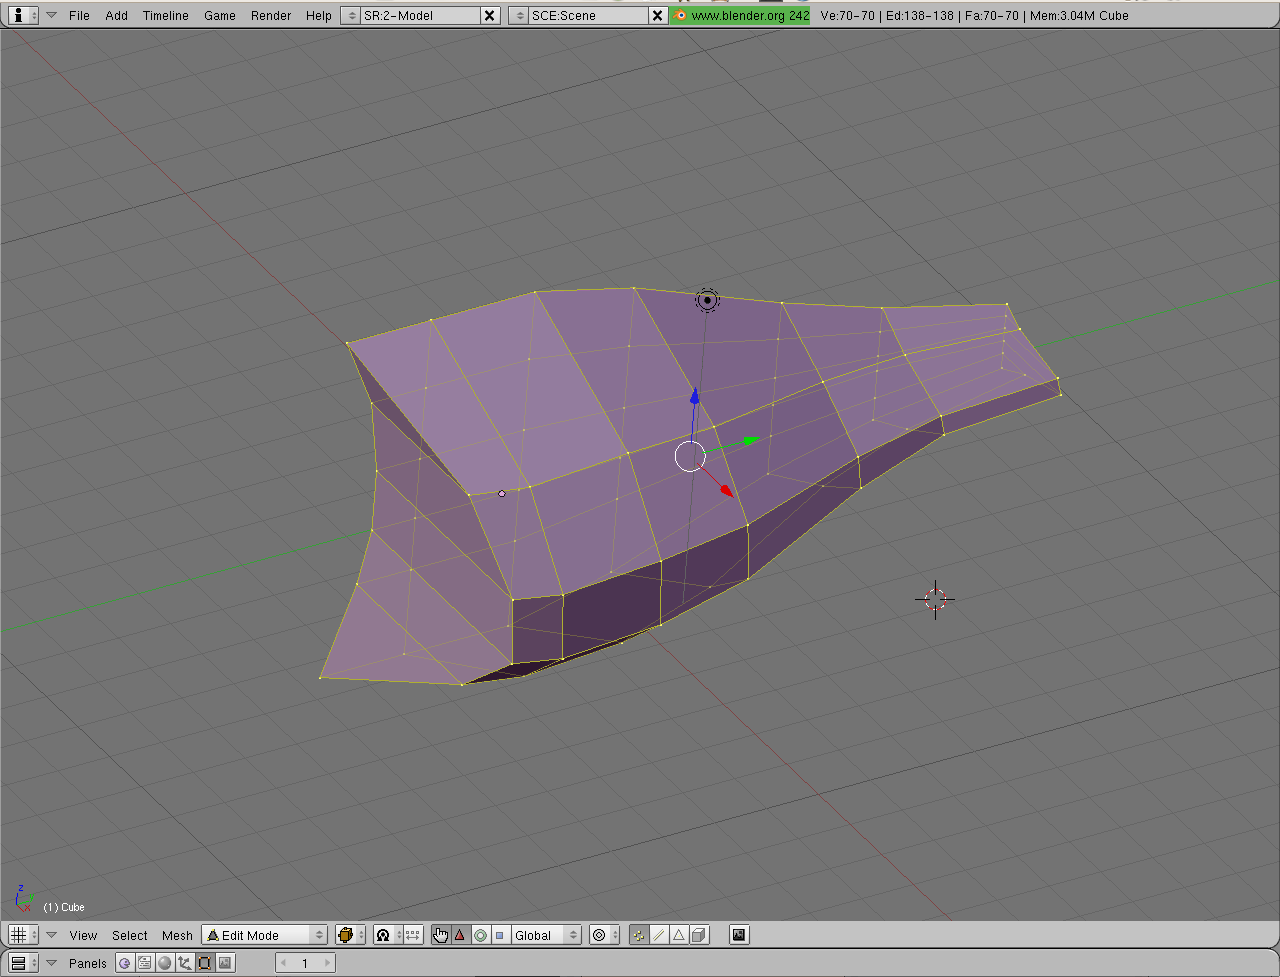Open the www.blender.org link

pos(740,16)
